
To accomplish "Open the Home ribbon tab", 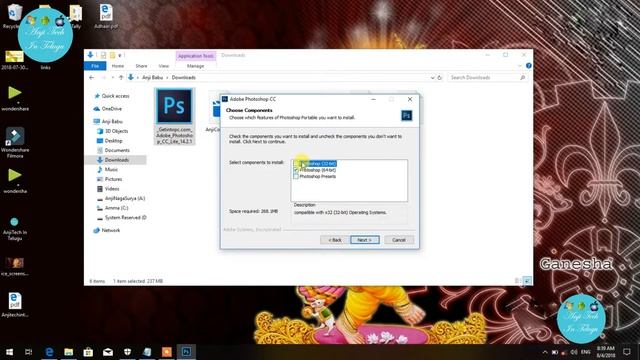I will (118, 66).
